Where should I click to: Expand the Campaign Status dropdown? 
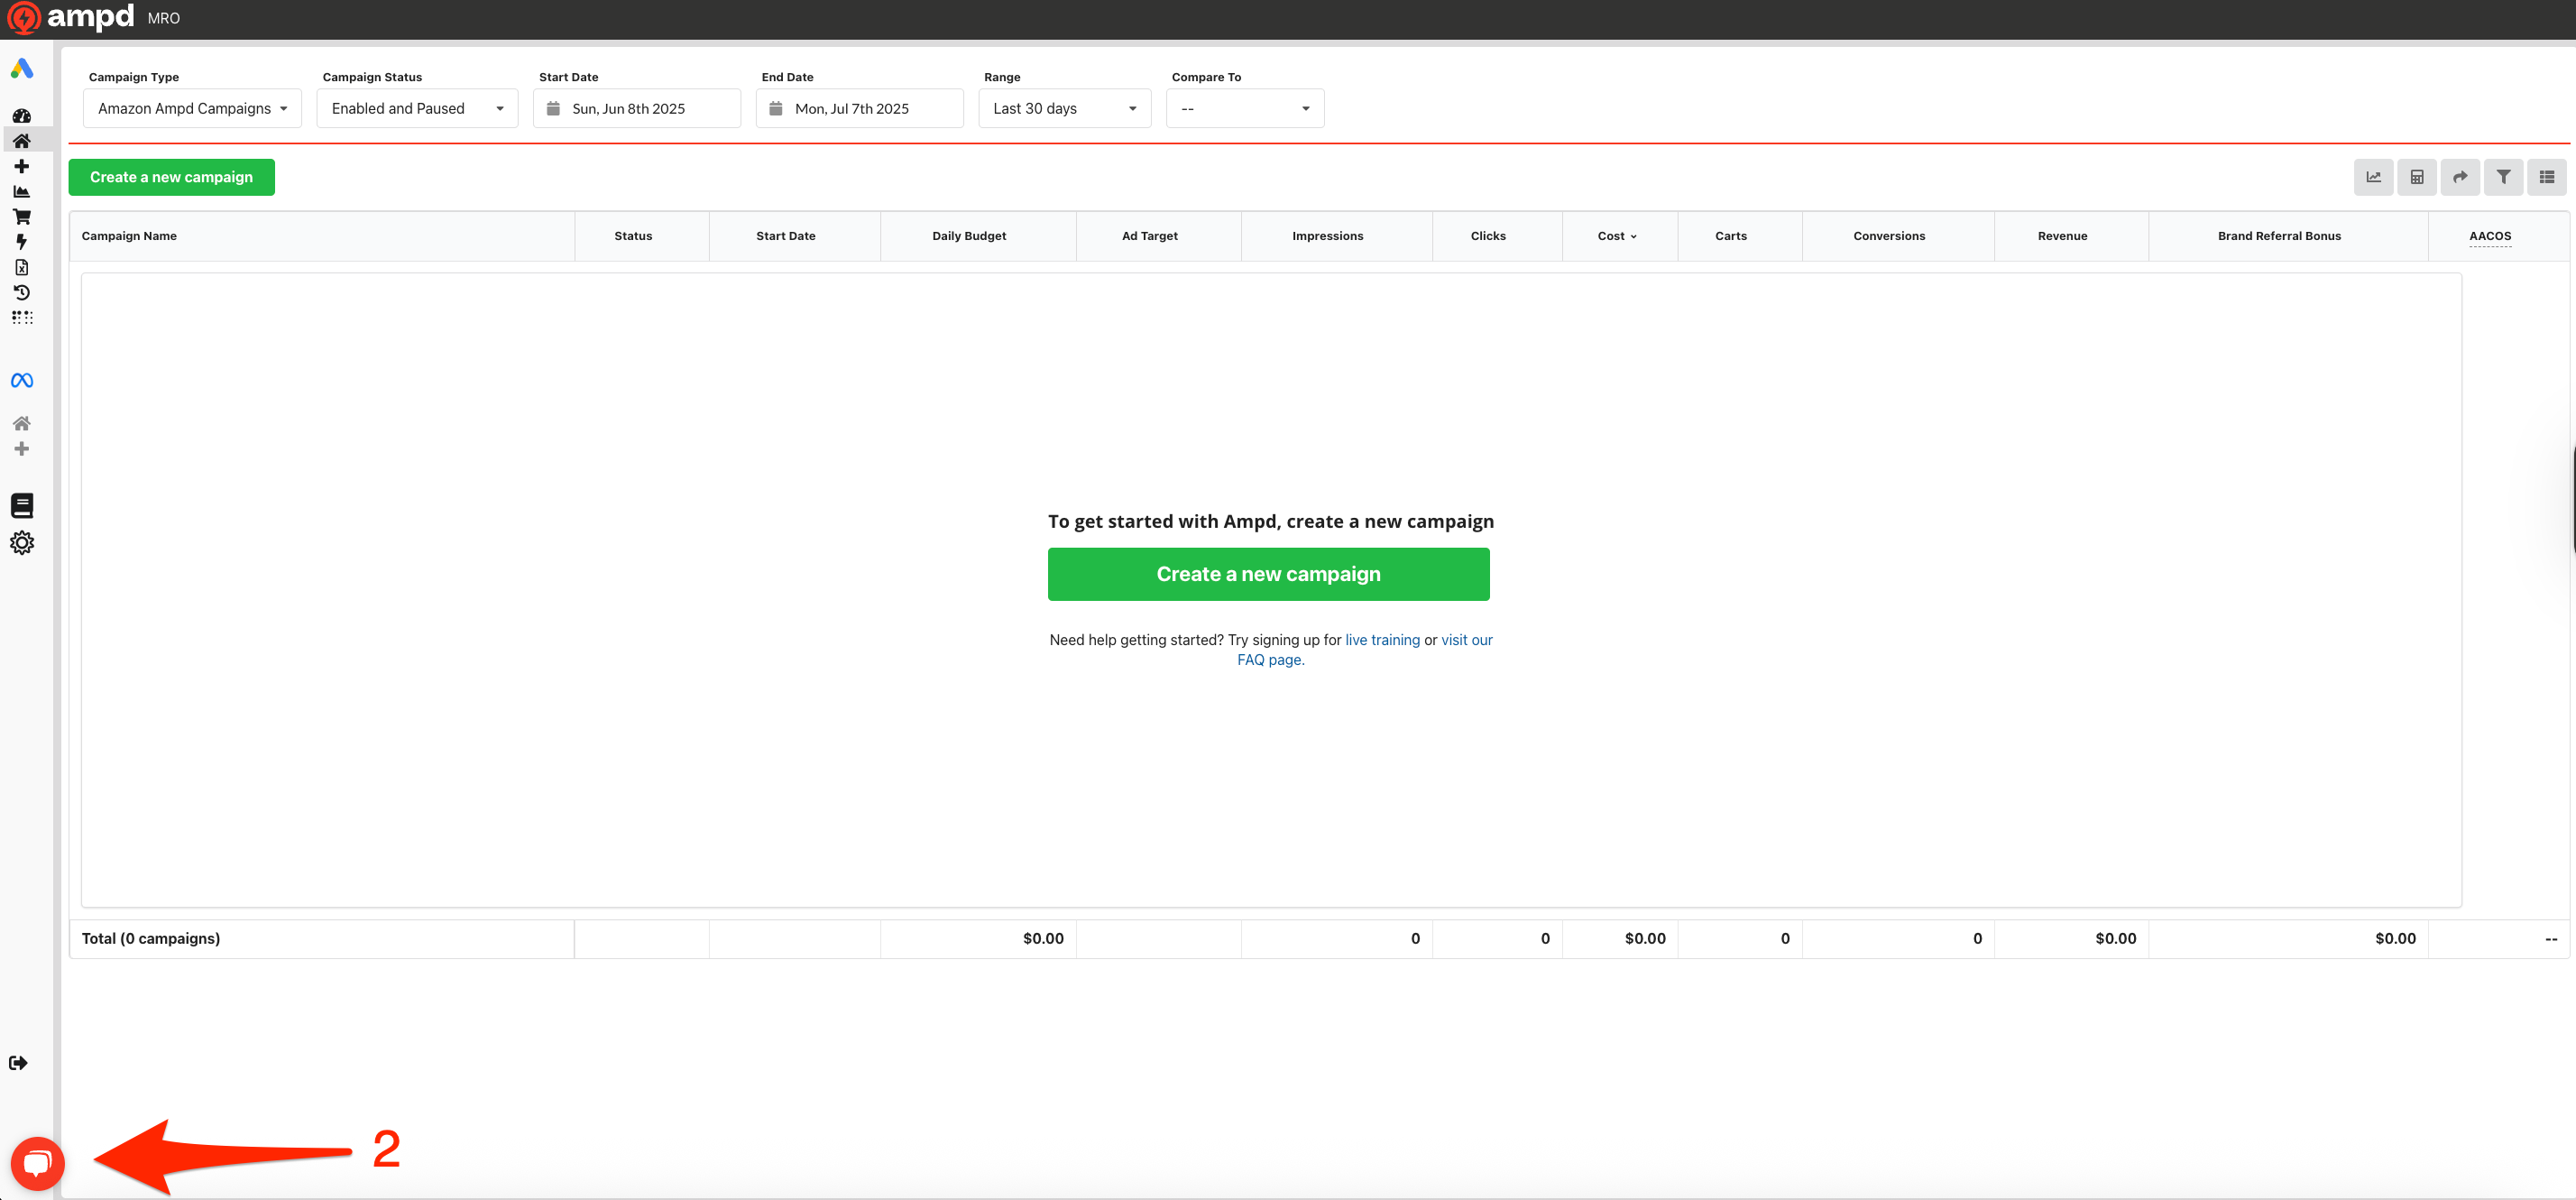pyautogui.click(x=417, y=108)
